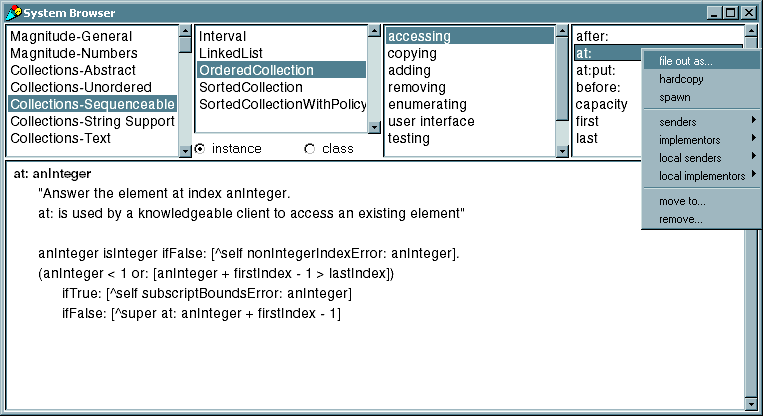This screenshot has height=416, width=763.
Task: Click 'move to...' in the context menu
Action: coord(682,201)
